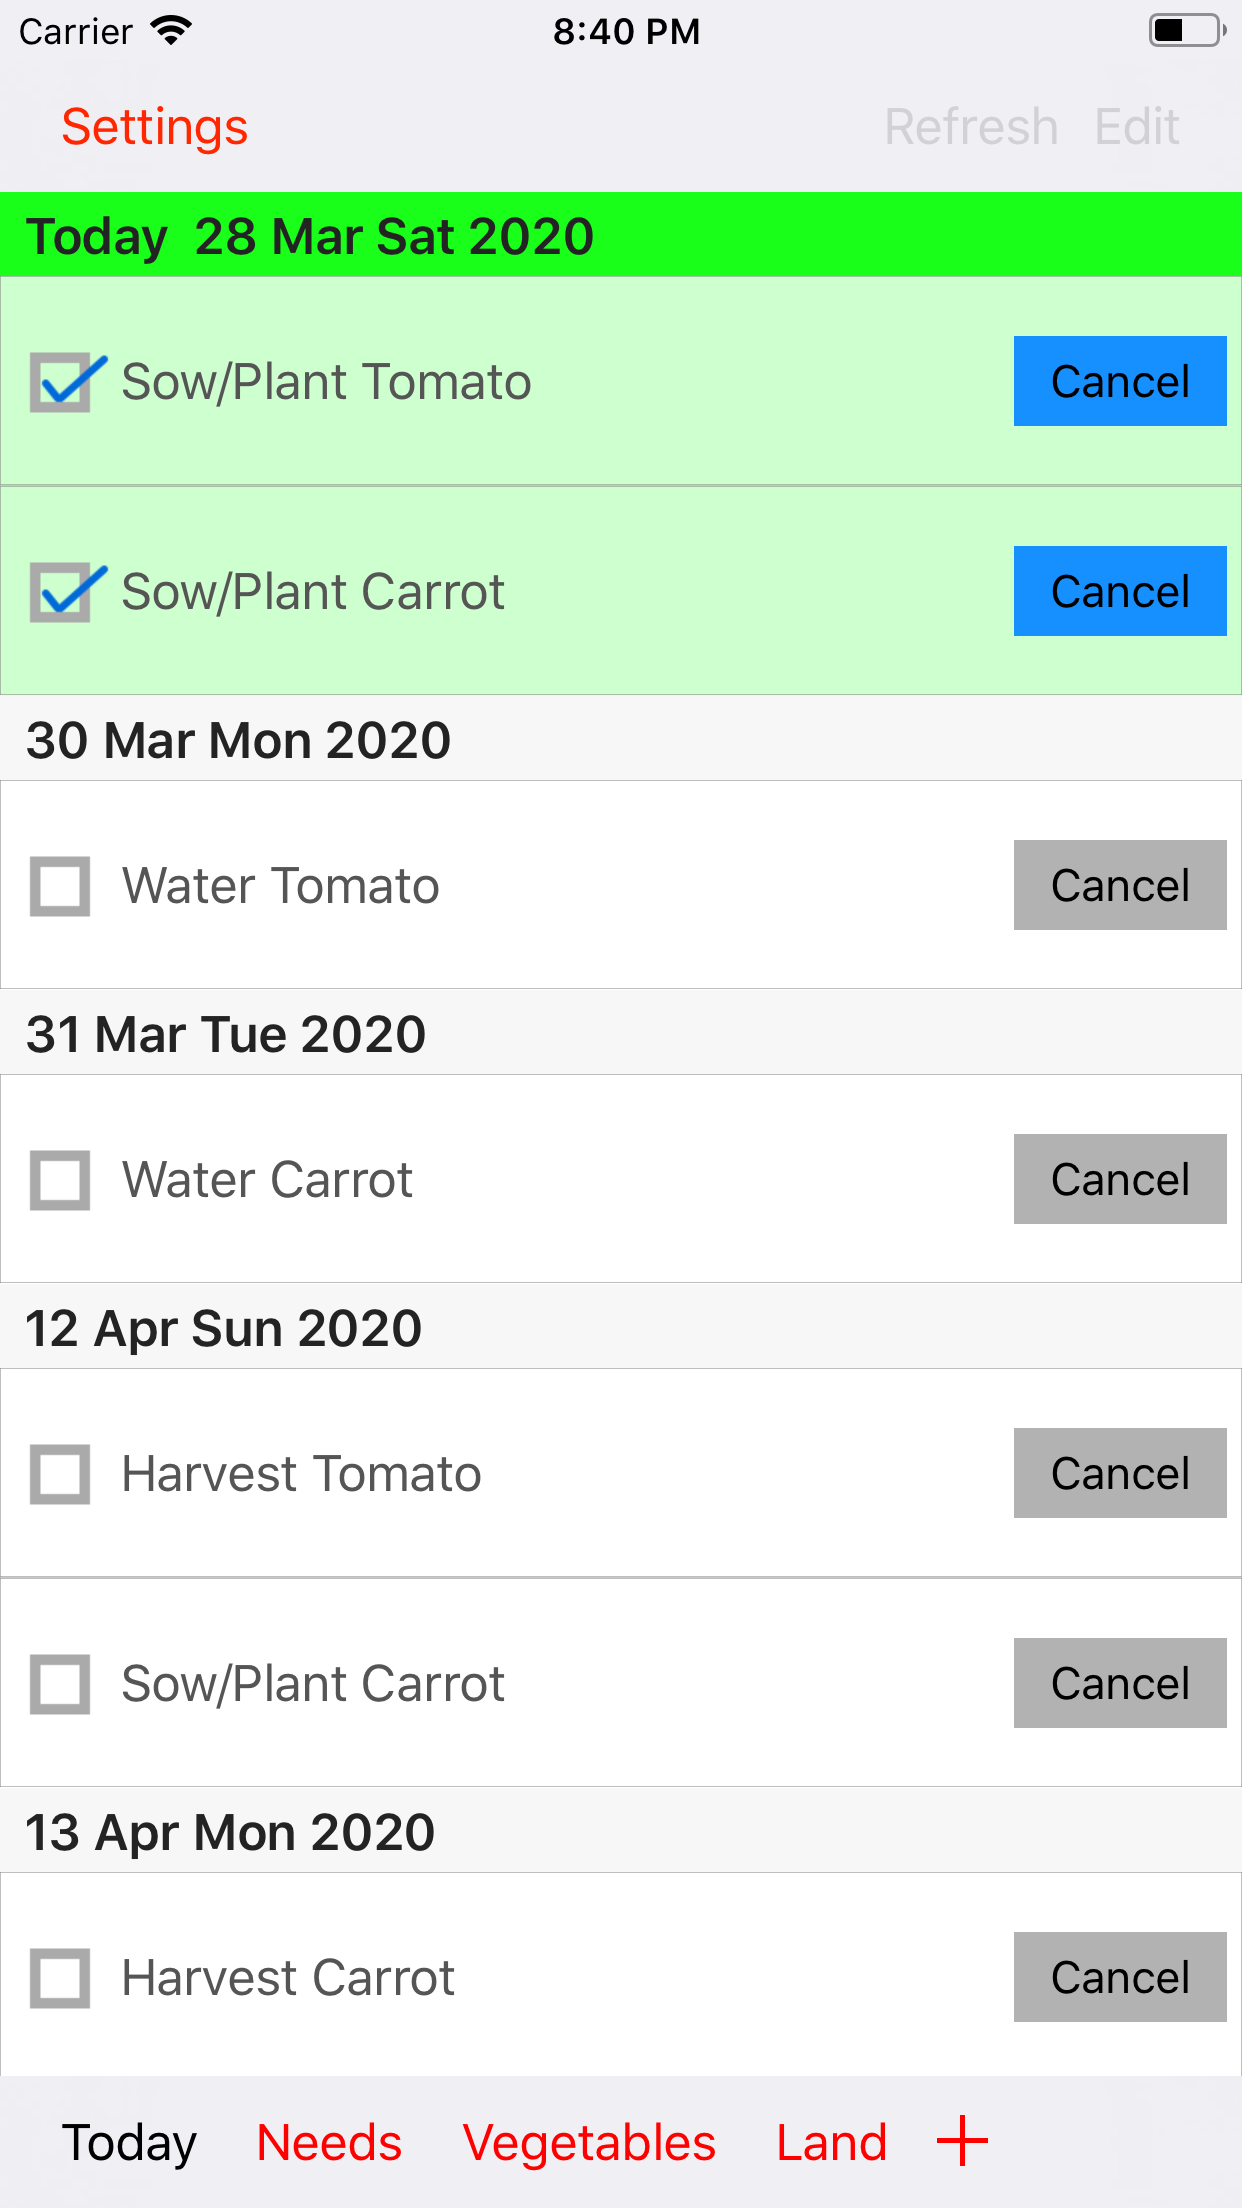This screenshot has width=1242, height=2208.
Task: Check the Water Tomato checkbox
Action: [60, 886]
